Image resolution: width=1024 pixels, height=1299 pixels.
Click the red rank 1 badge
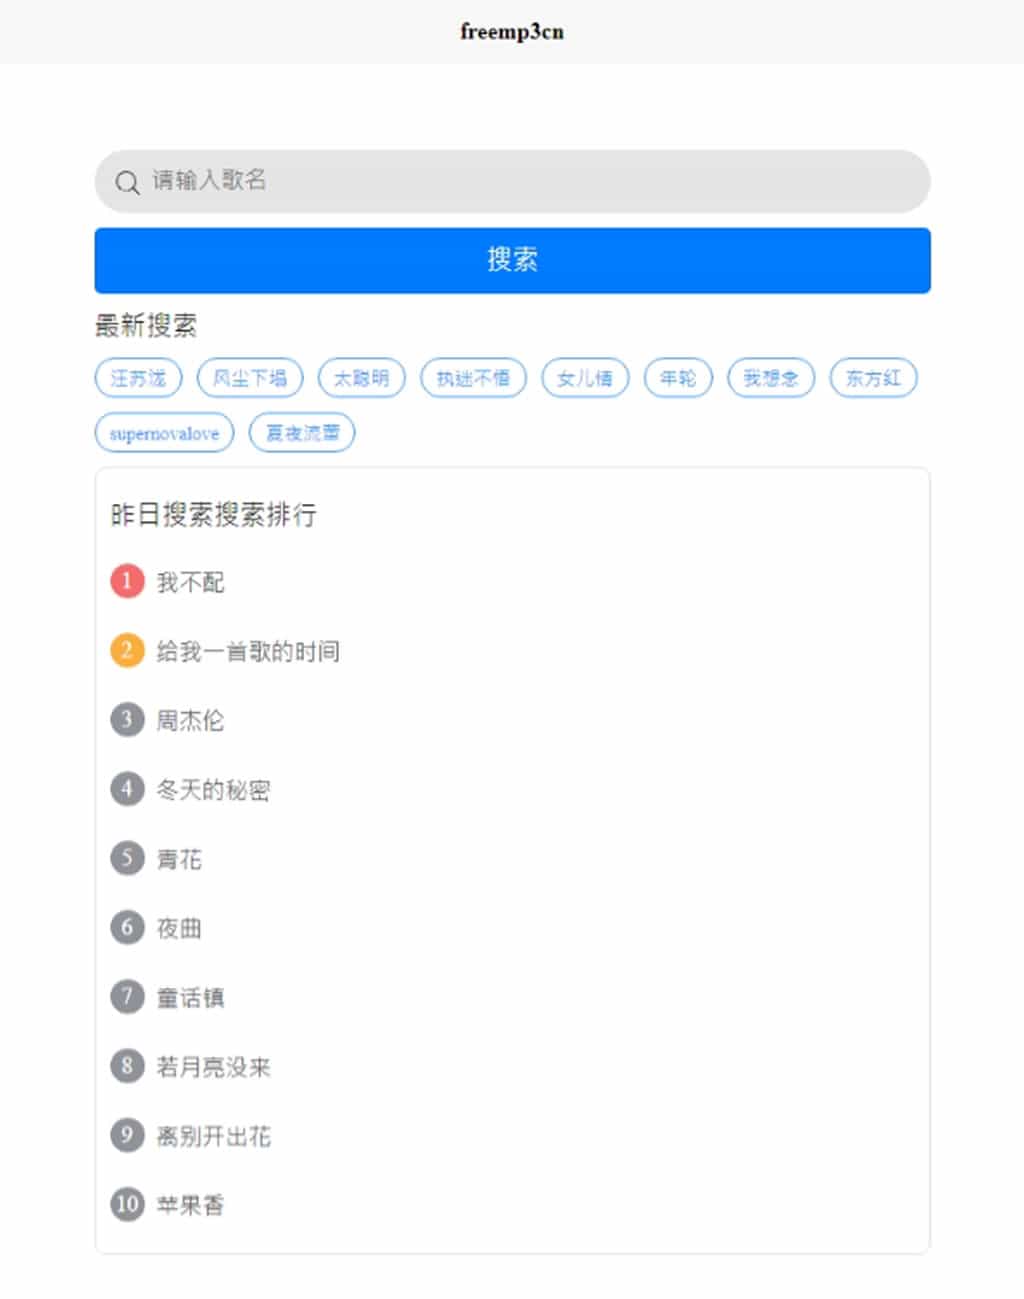point(127,581)
